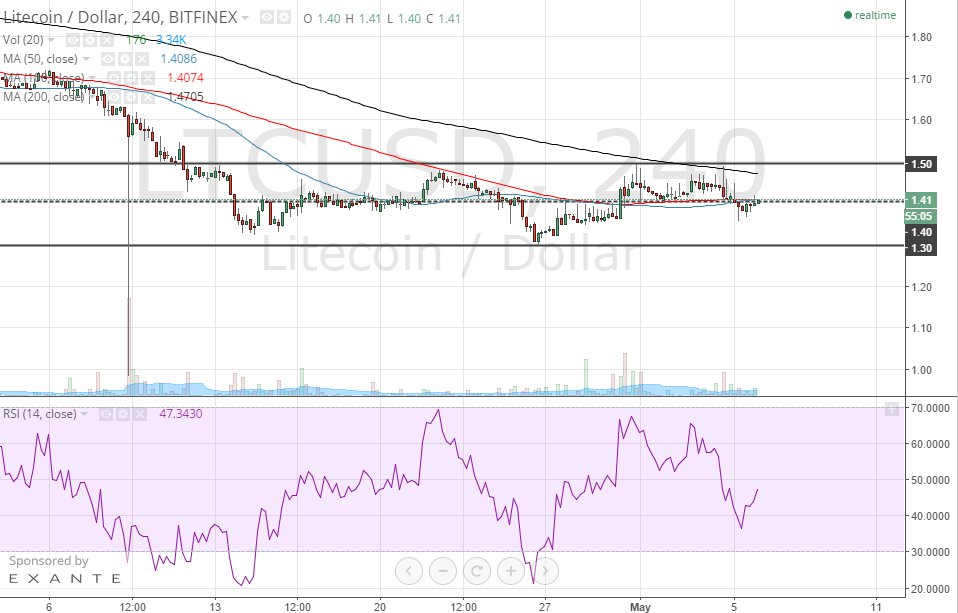Click the MA (50, close) legend label
Screen dimensions: 958x613
40,59
